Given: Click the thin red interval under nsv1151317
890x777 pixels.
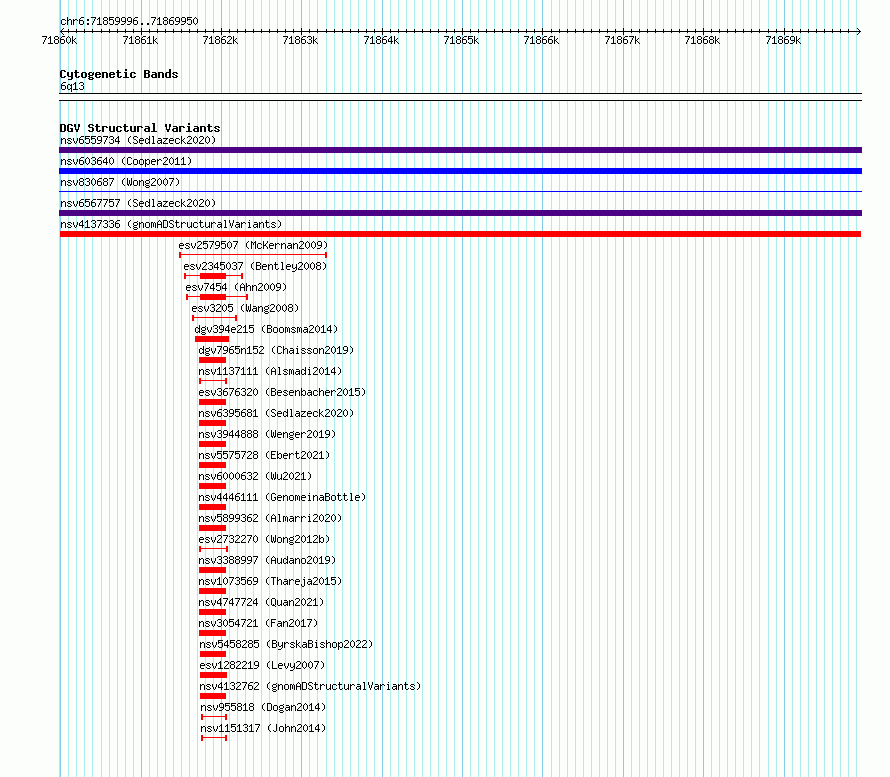Looking at the screenshot, I should (x=214, y=738).
